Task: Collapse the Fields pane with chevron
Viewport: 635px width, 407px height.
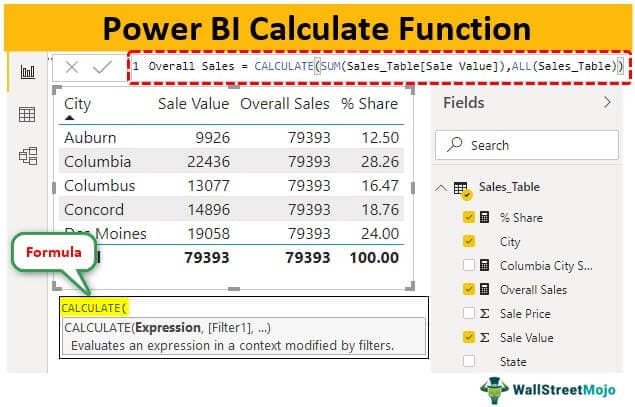Action: pyautogui.click(x=606, y=101)
